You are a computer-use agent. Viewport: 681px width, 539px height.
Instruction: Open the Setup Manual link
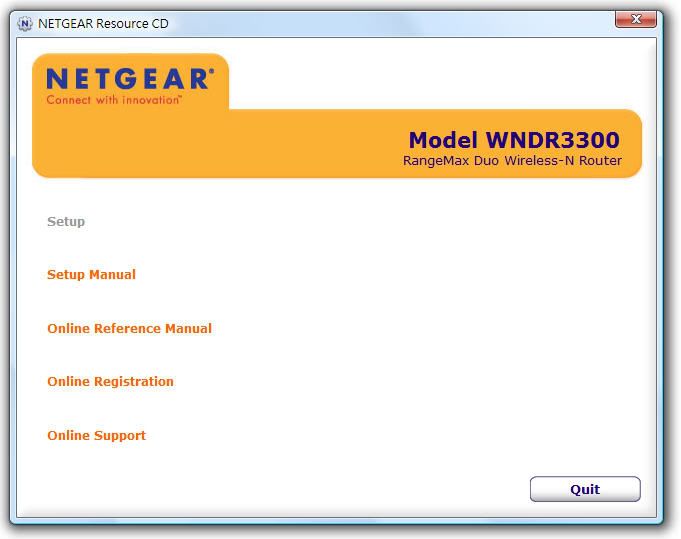coord(91,274)
